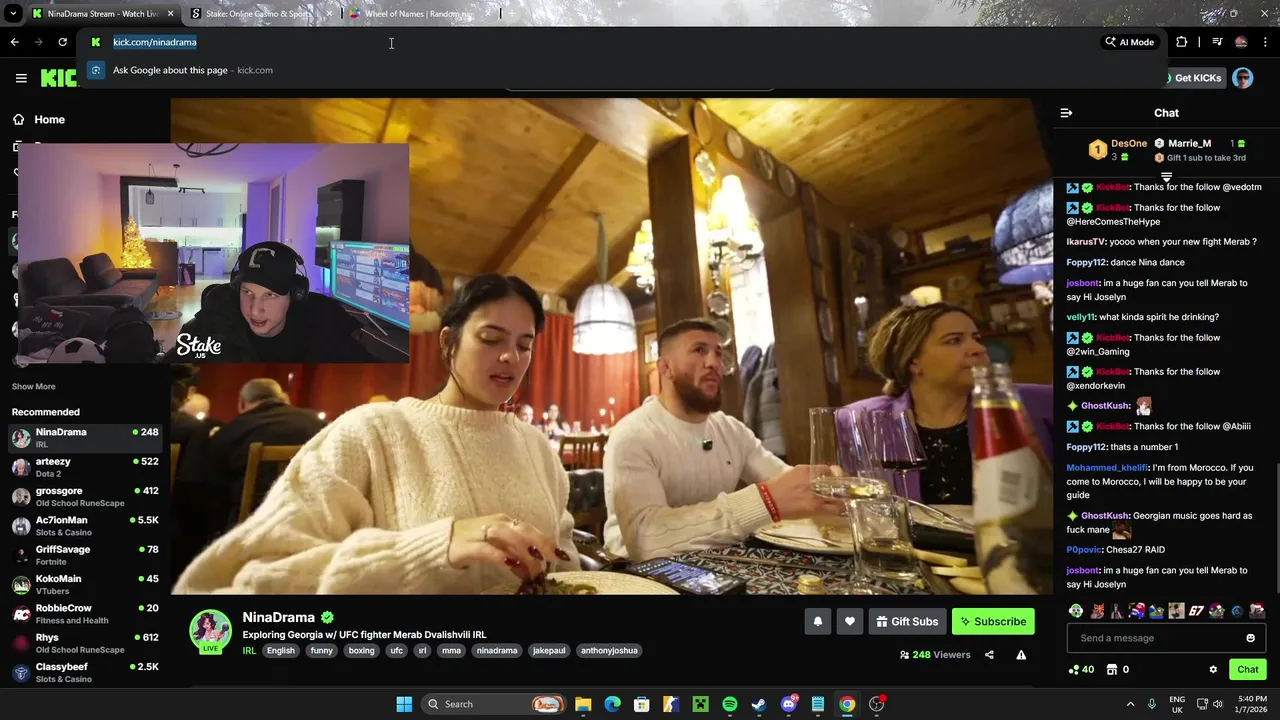The image size is (1280, 720).
Task: Click the browser back arrow
Action: coord(14,42)
